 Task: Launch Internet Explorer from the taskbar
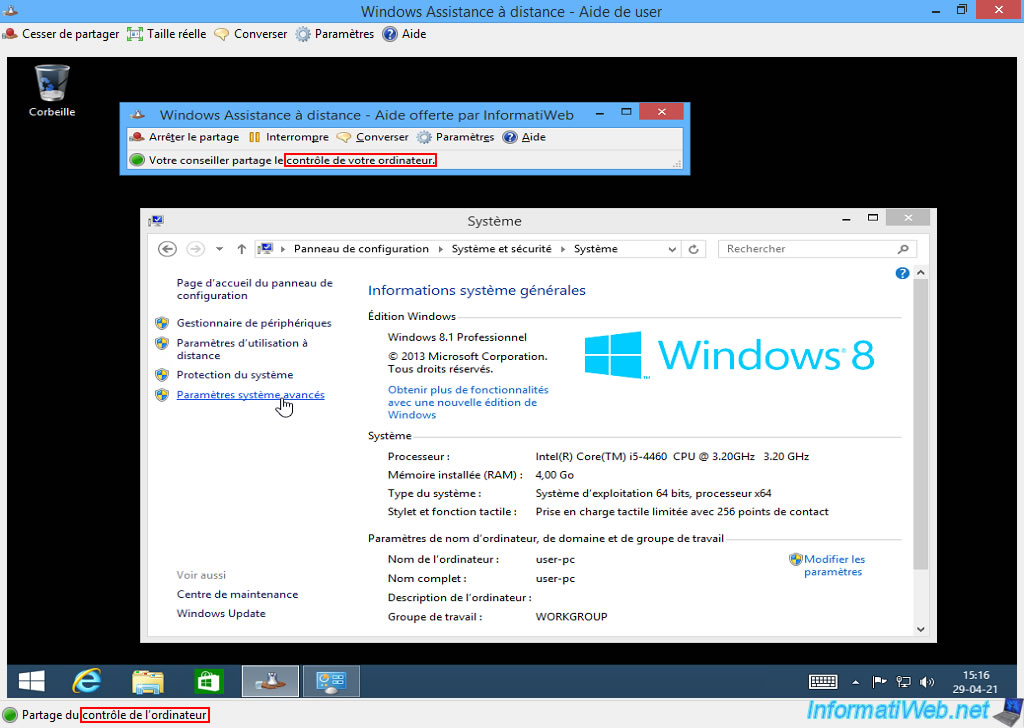click(x=87, y=682)
